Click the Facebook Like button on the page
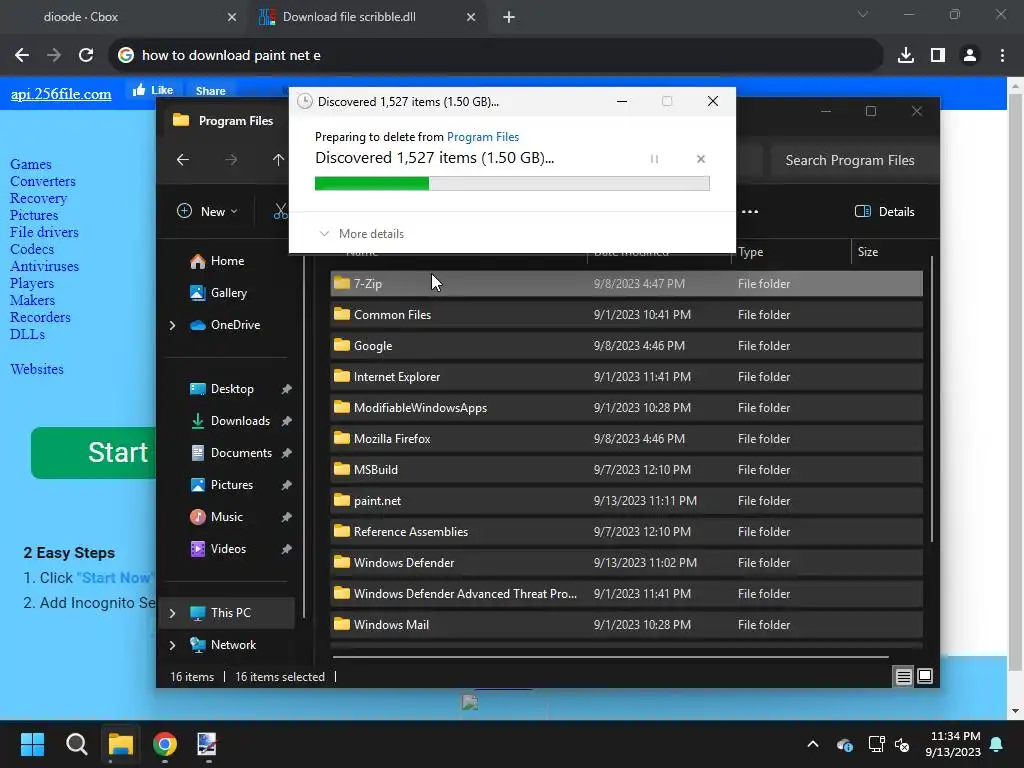The height and width of the screenshot is (768, 1024). 153,90
